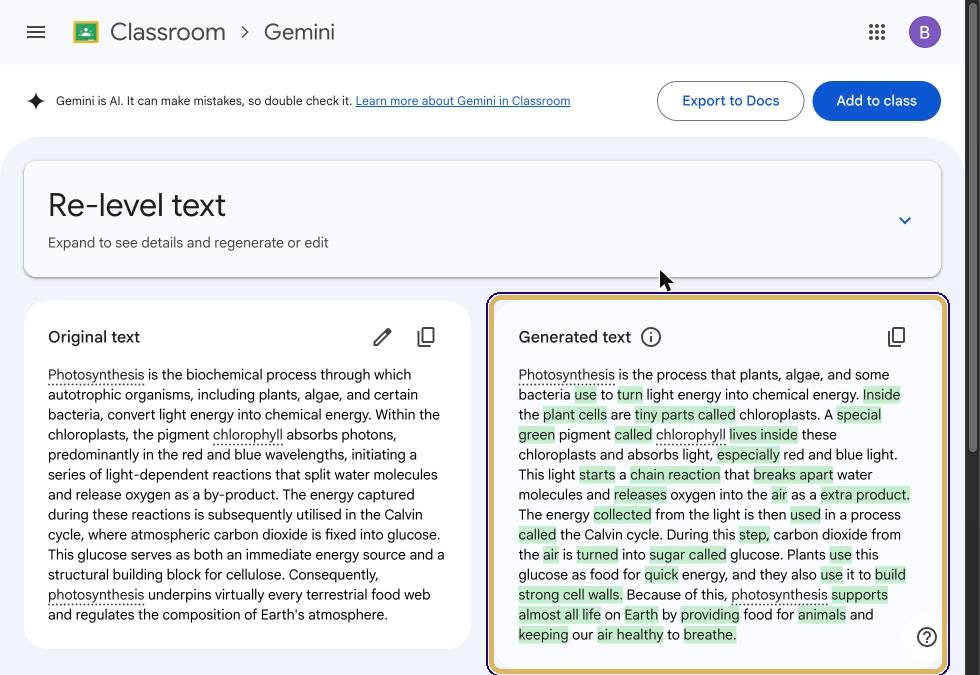Edit original text with pencil icon
980x675 pixels.
click(x=382, y=337)
